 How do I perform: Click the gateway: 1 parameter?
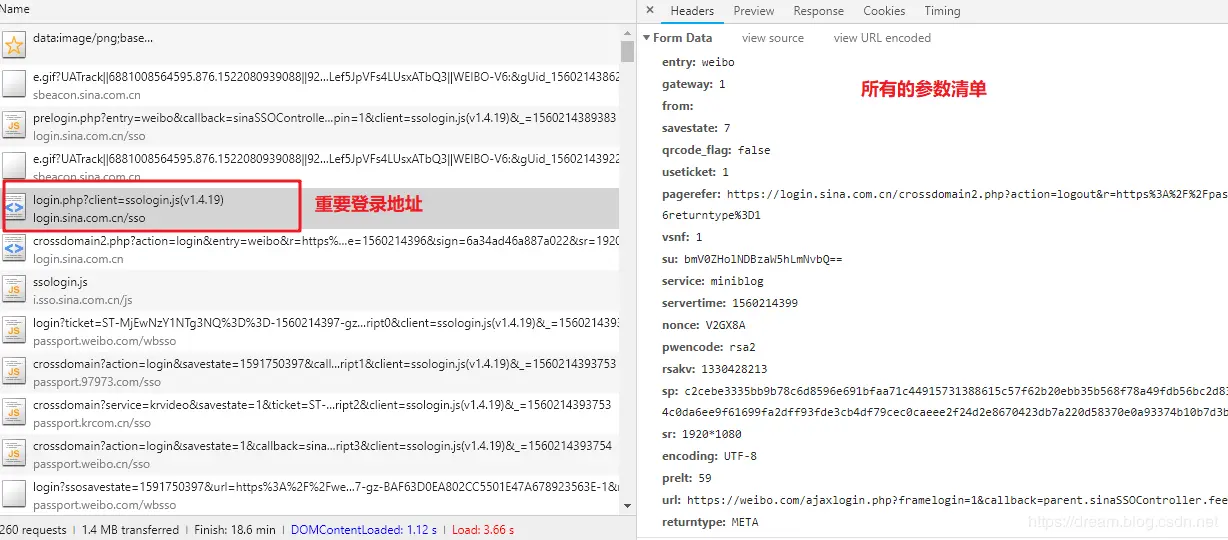point(693,84)
